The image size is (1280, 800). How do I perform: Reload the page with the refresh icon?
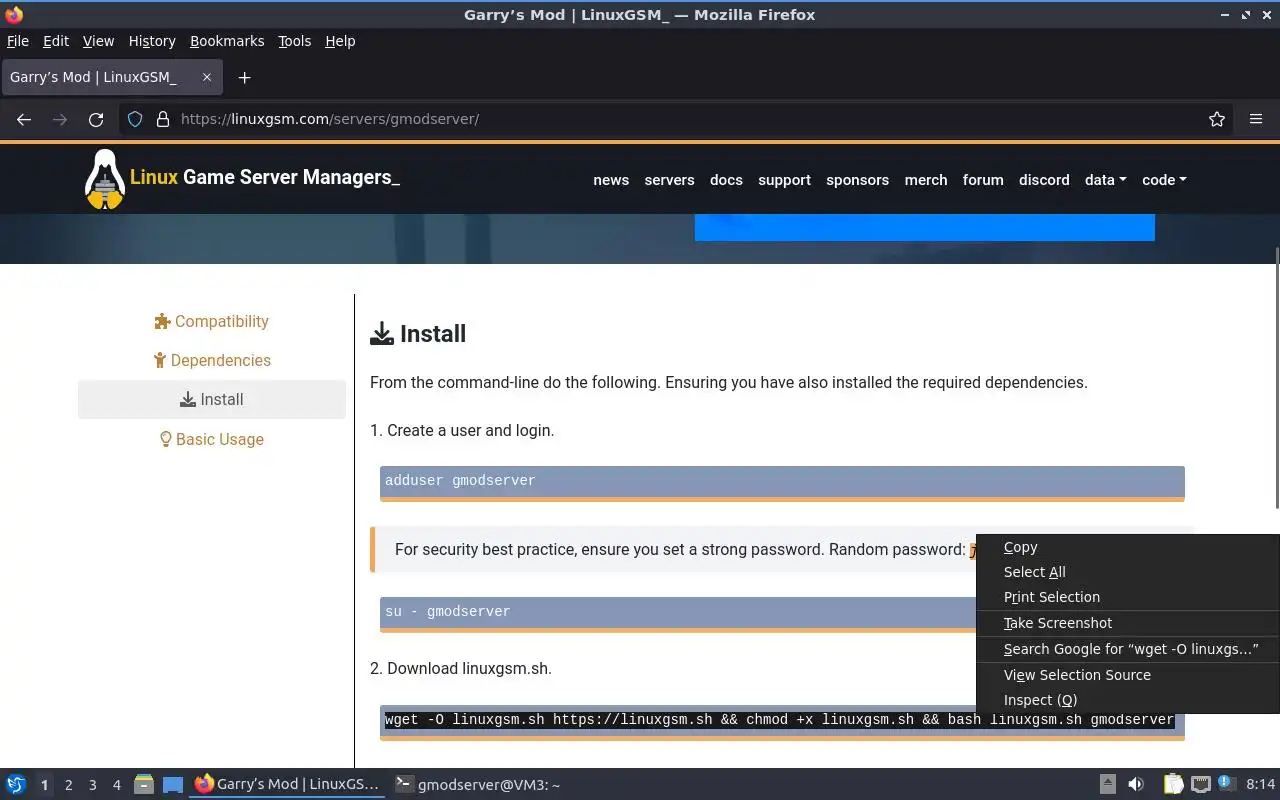pyautogui.click(x=96, y=119)
